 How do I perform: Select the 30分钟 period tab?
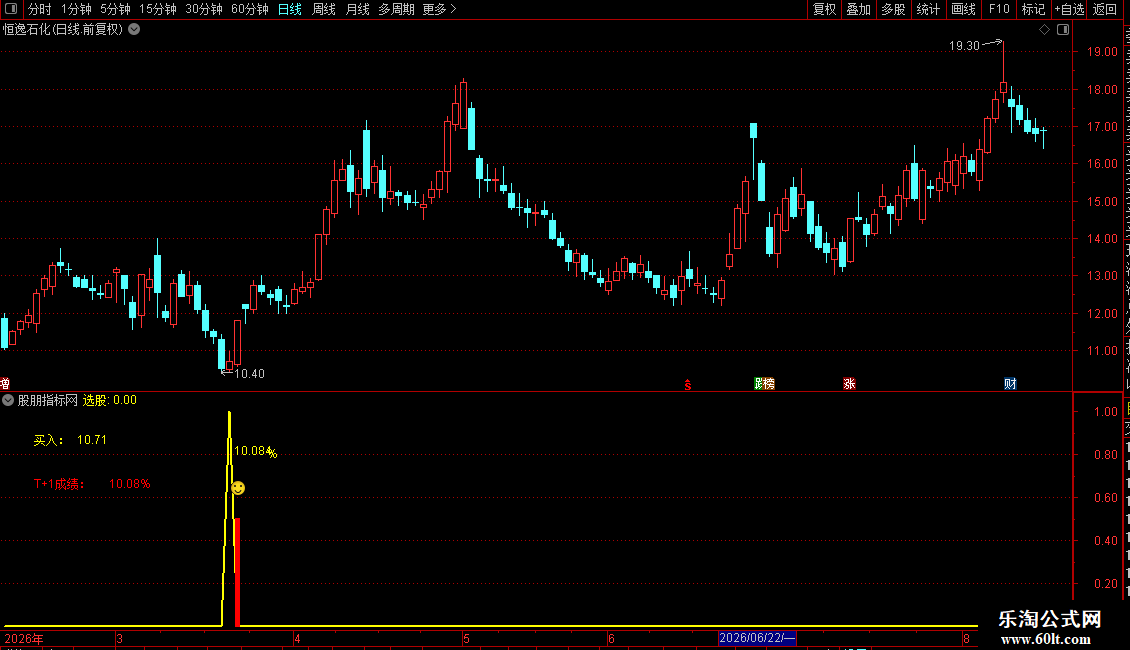(x=204, y=9)
